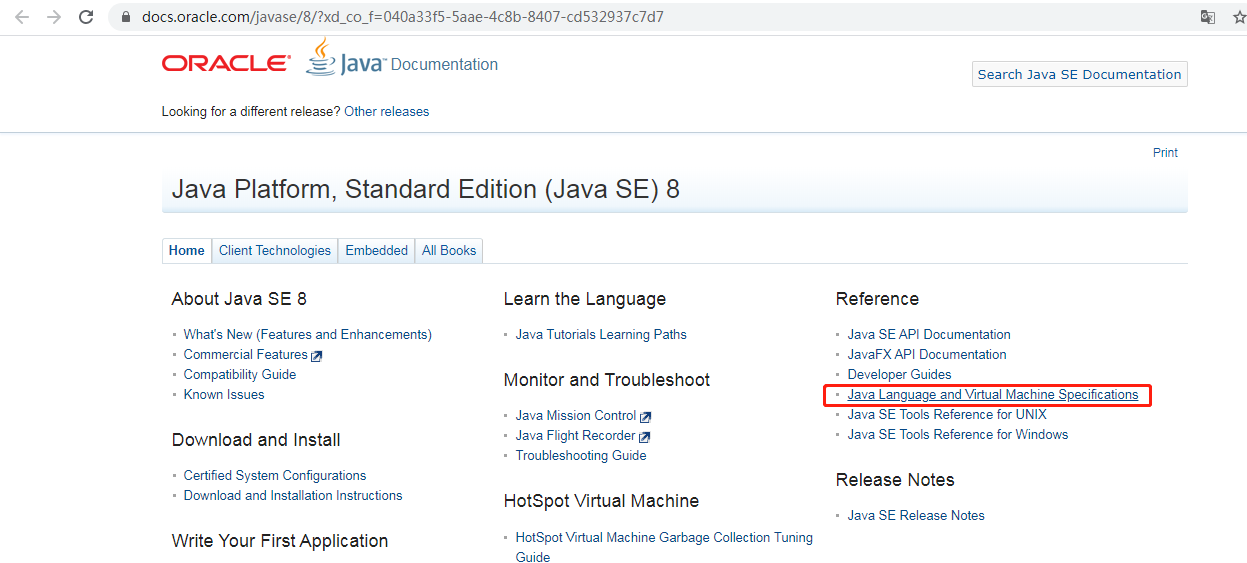Open Certified System Configurations link
The width and height of the screenshot is (1247, 563).
click(275, 476)
